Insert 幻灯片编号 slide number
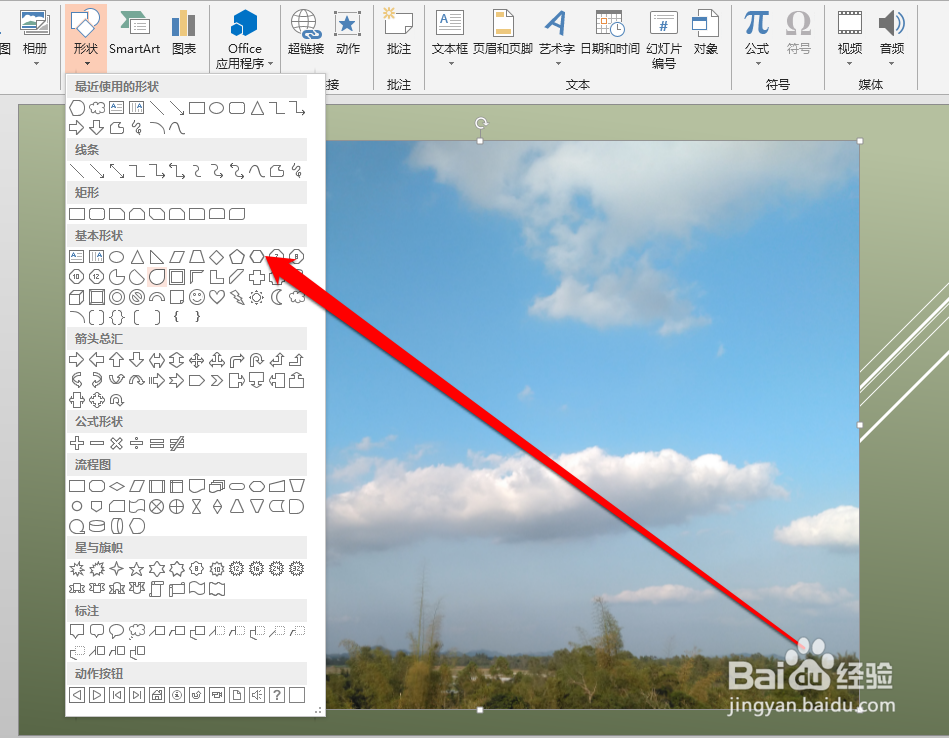The width and height of the screenshot is (949, 738). pos(663,39)
